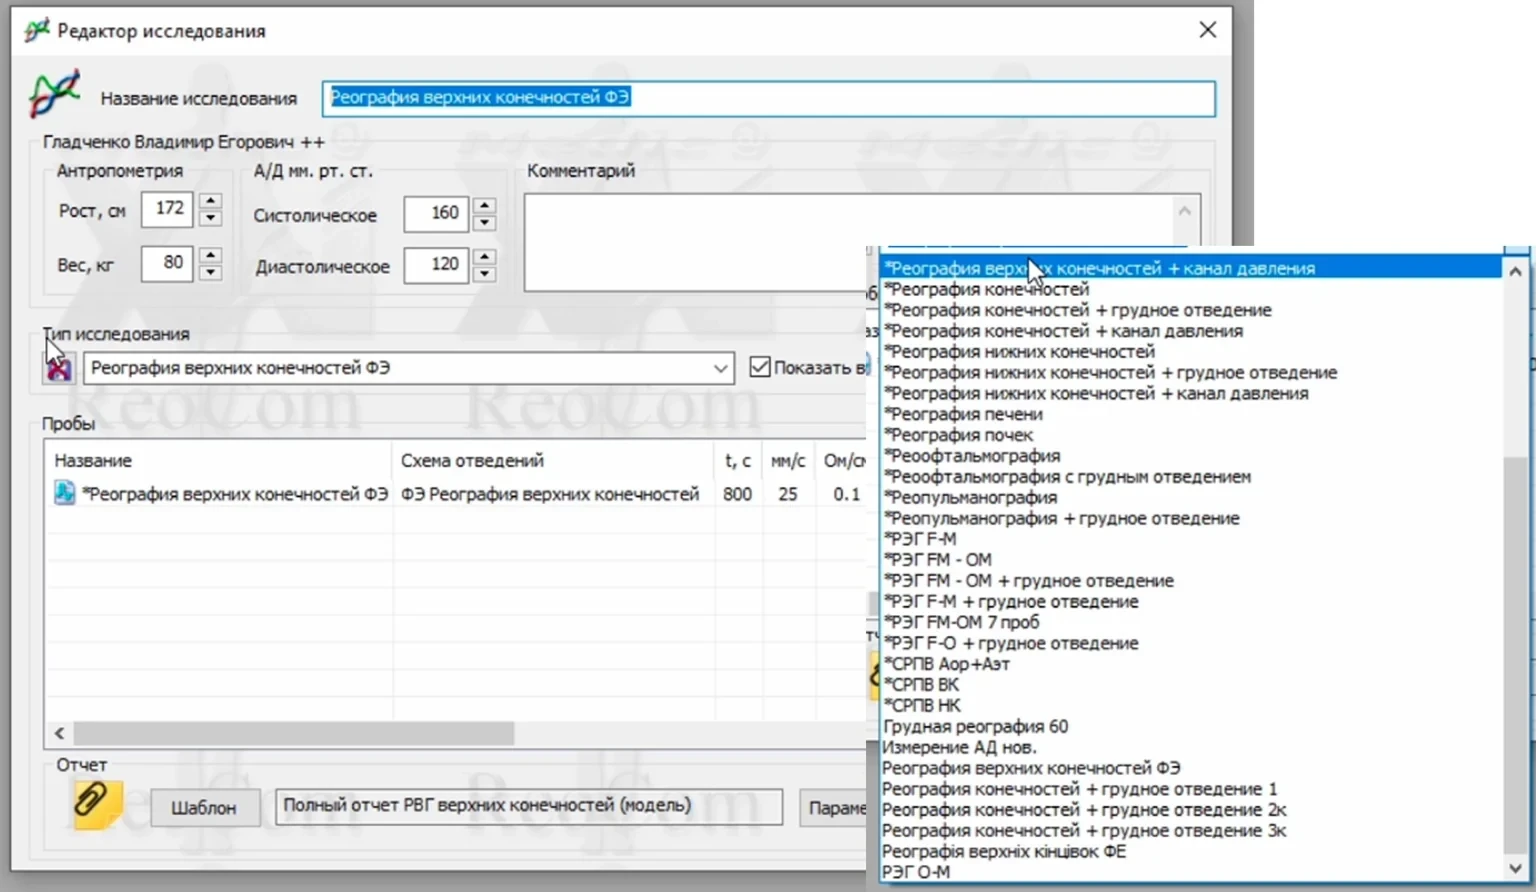This screenshot has height=892, width=1536.
Task: Click the Рост value field showing 172
Action: click(x=167, y=208)
